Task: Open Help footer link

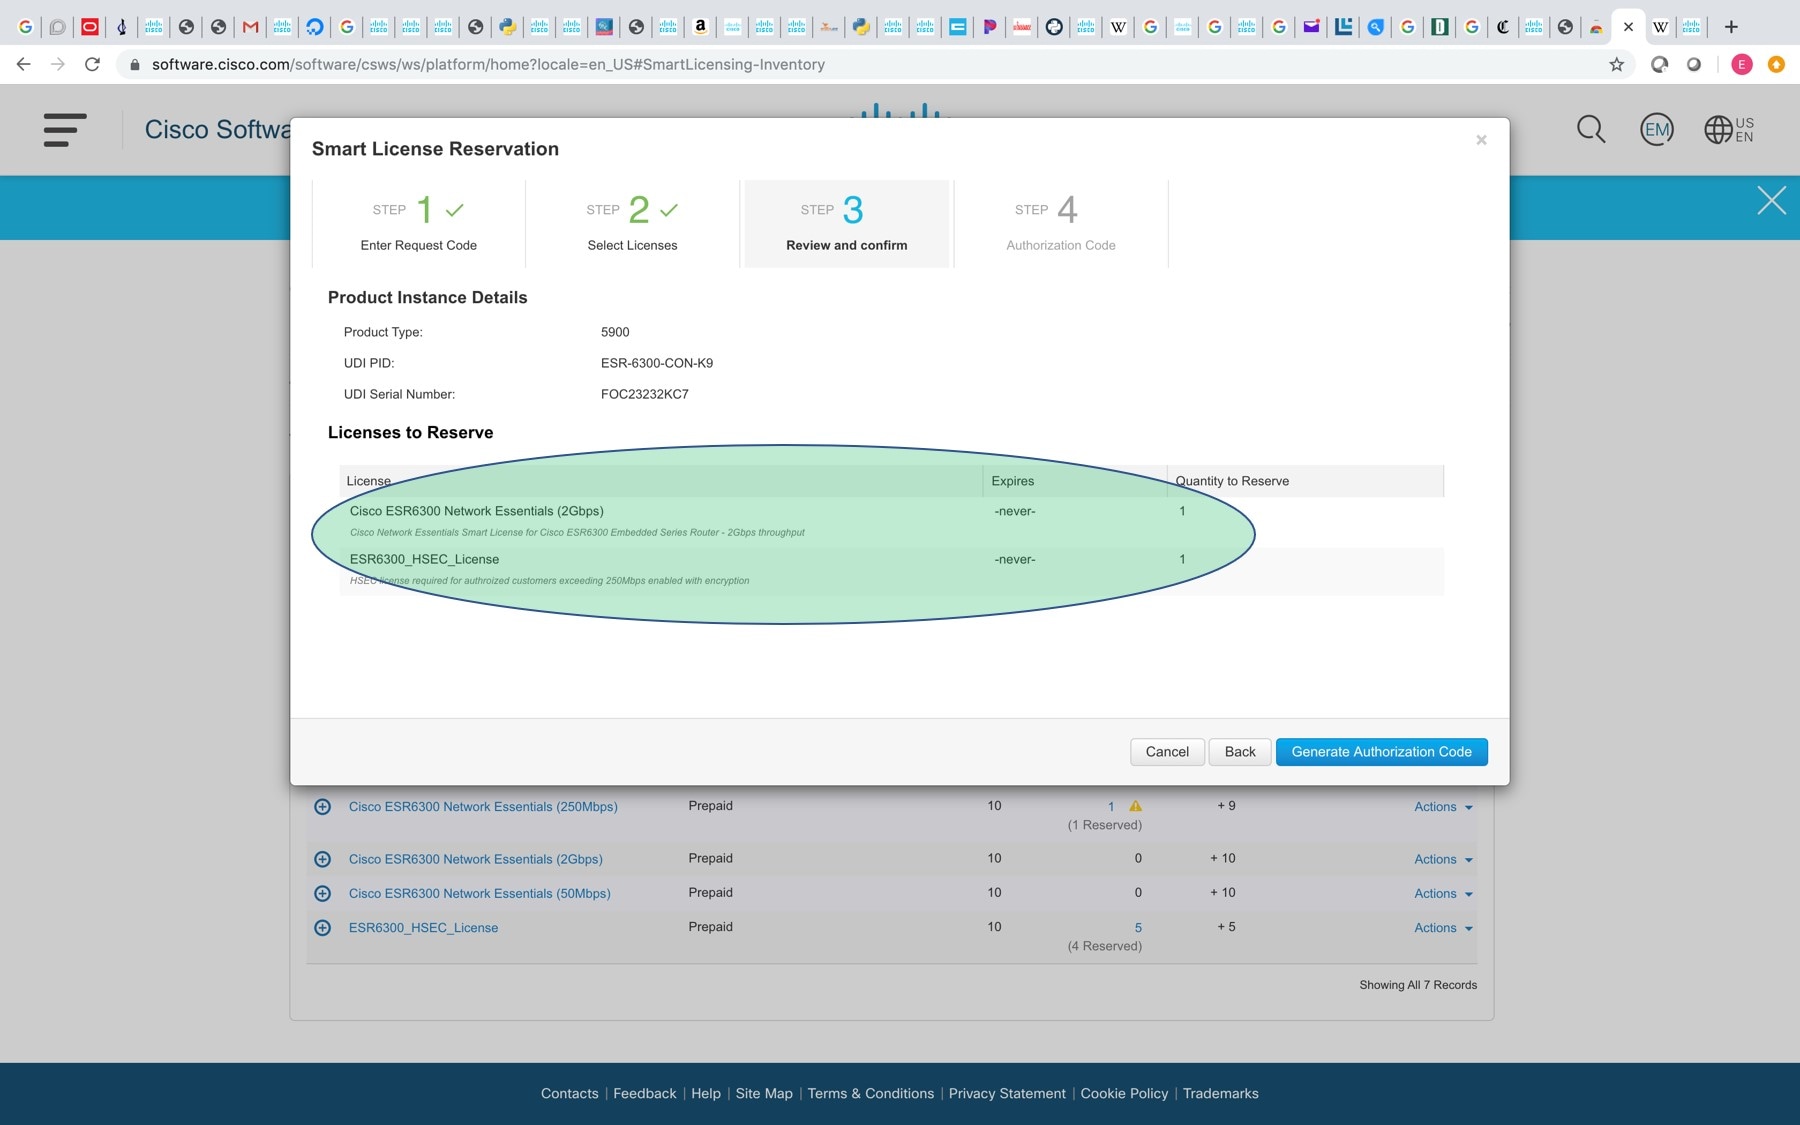Action: point(706,1093)
